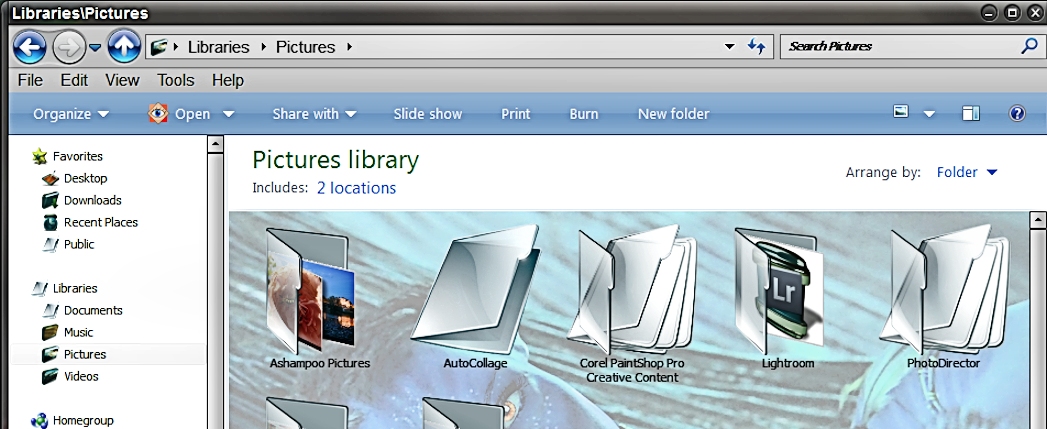Open the Help question mark icon
Viewport: 1047px width, 429px height.
(x=1017, y=114)
